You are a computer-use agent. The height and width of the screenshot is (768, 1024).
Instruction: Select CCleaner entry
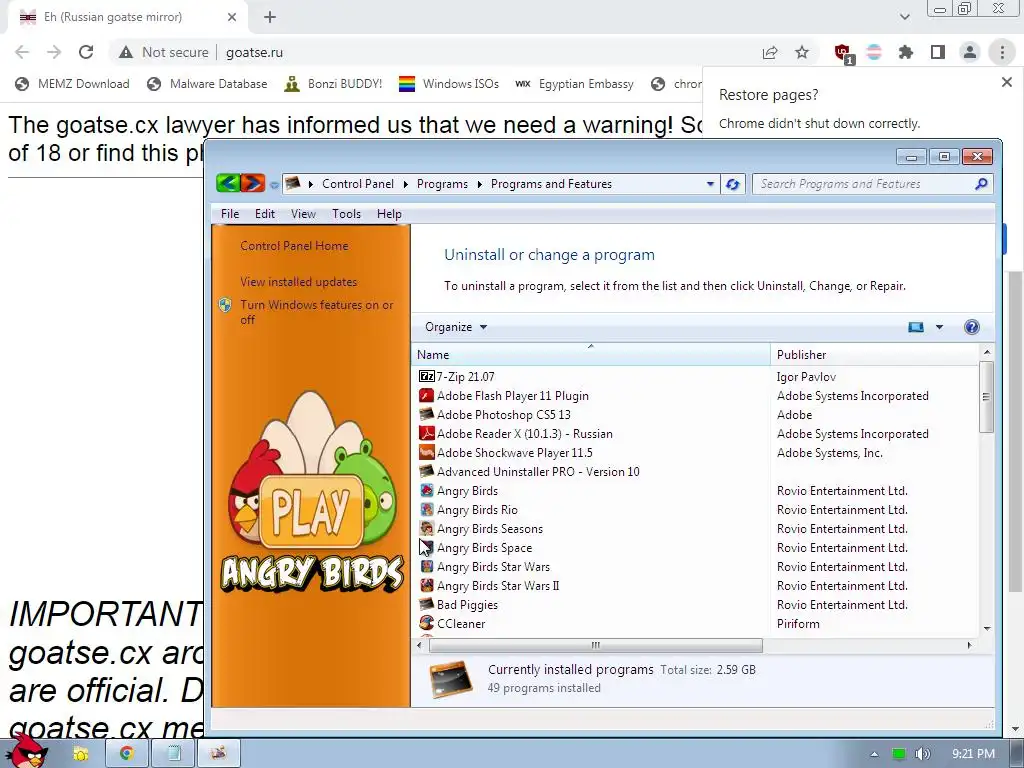coord(461,623)
